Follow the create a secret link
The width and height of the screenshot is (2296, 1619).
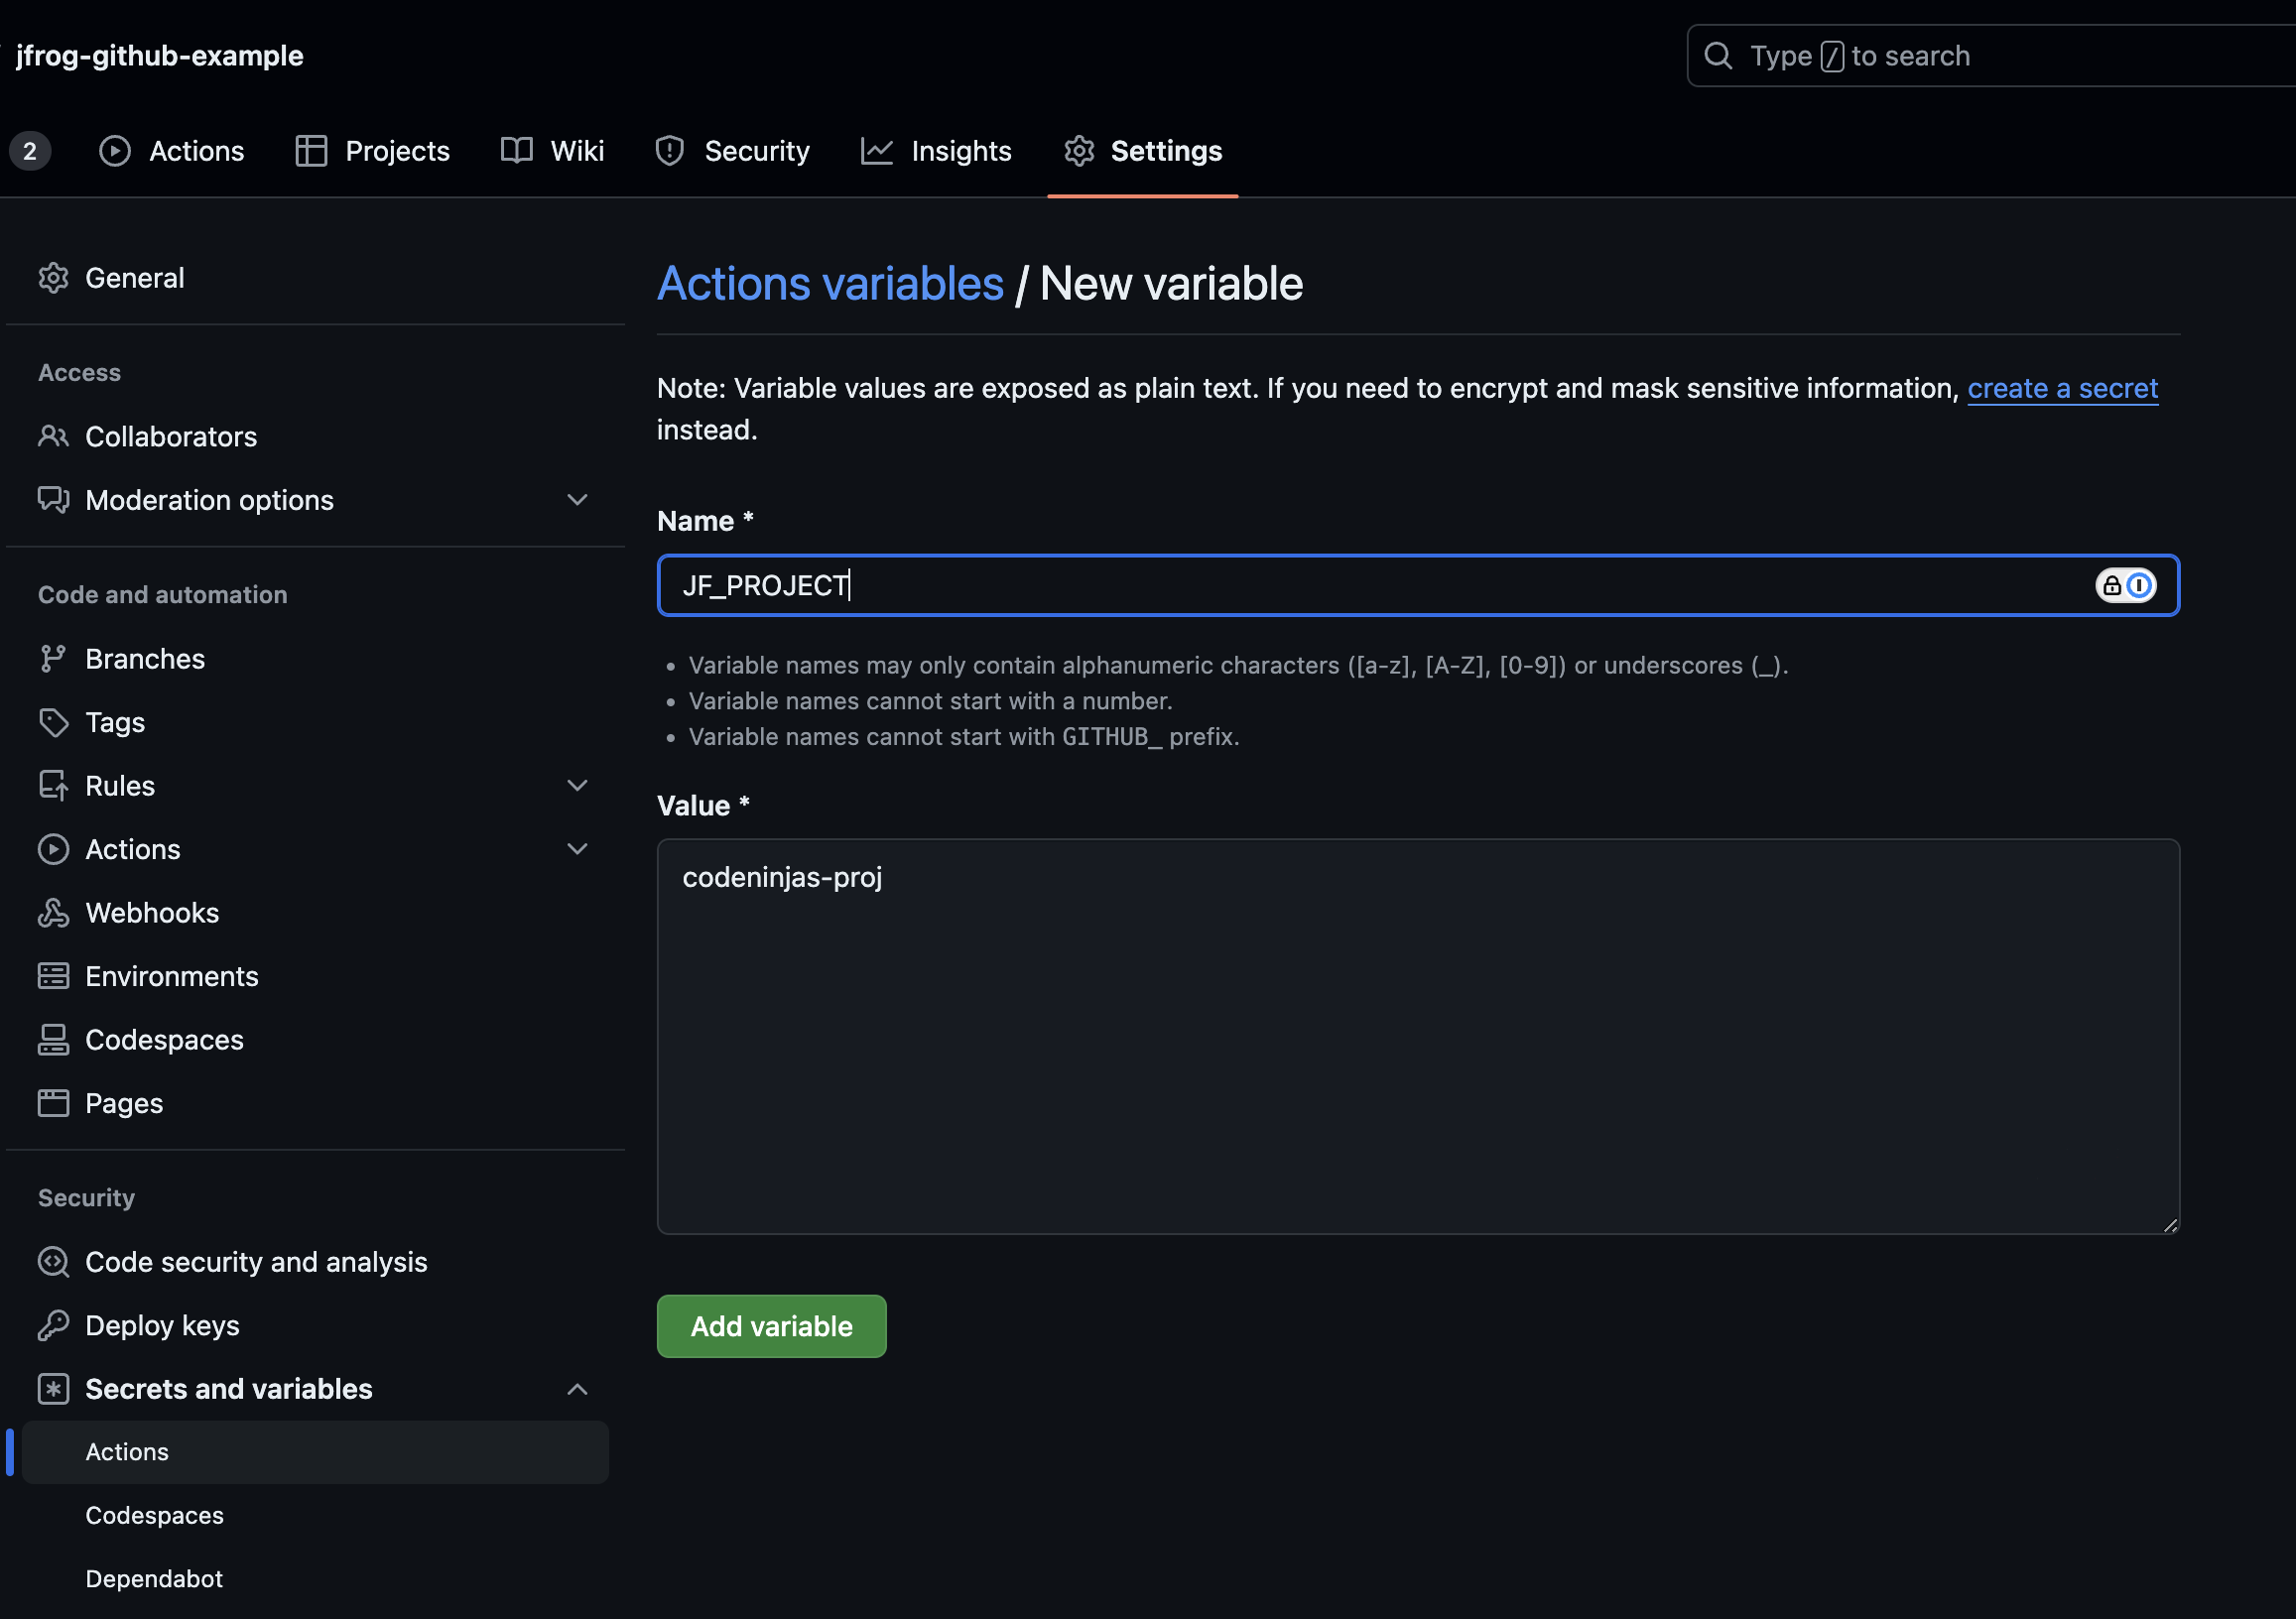(x=2062, y=388)
